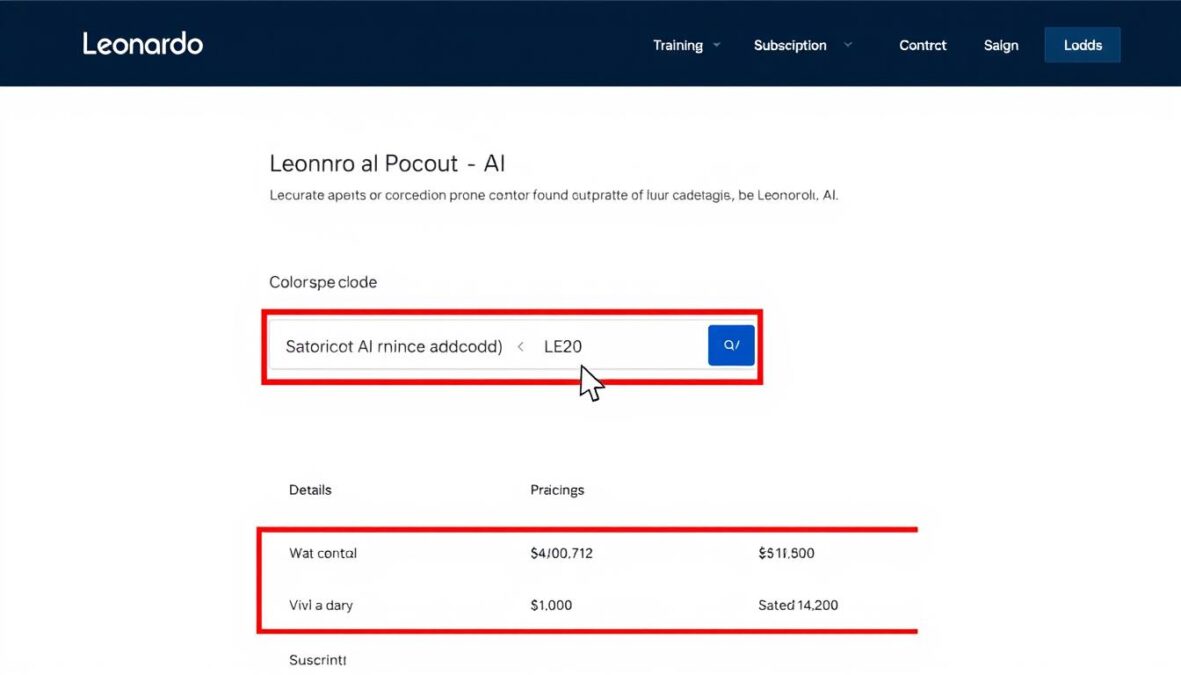This screenshot has height=675, width=1181.
Task: Collapse the chevron next to Subsciption
Action: pos(848,45)
